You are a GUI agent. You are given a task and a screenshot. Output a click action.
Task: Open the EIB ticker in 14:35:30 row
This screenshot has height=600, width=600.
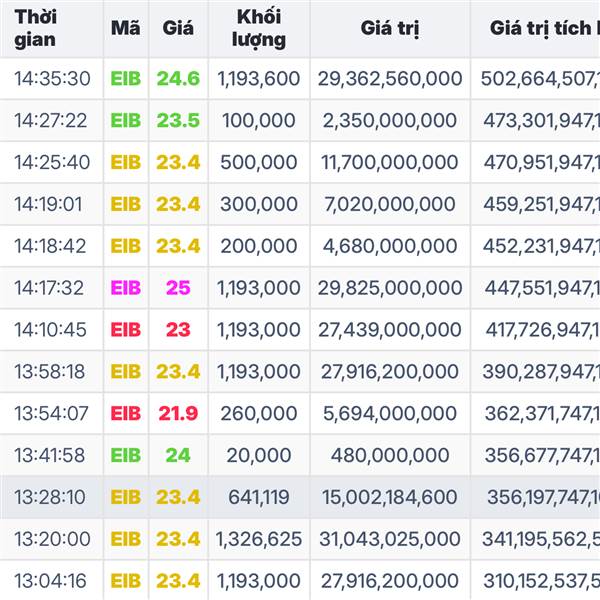pos(126,79)
